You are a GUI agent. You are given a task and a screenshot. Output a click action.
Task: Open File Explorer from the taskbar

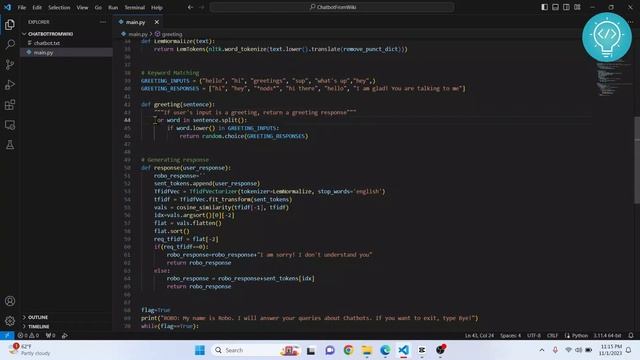click(x=367, y=350)
